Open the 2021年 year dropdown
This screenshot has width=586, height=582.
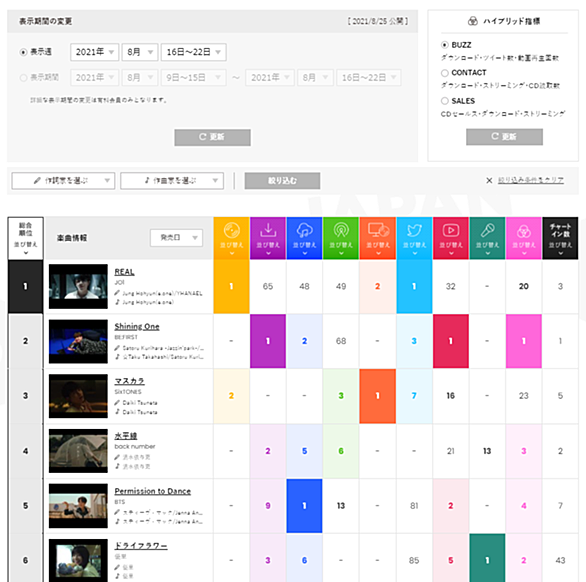(x=95, y=52)
